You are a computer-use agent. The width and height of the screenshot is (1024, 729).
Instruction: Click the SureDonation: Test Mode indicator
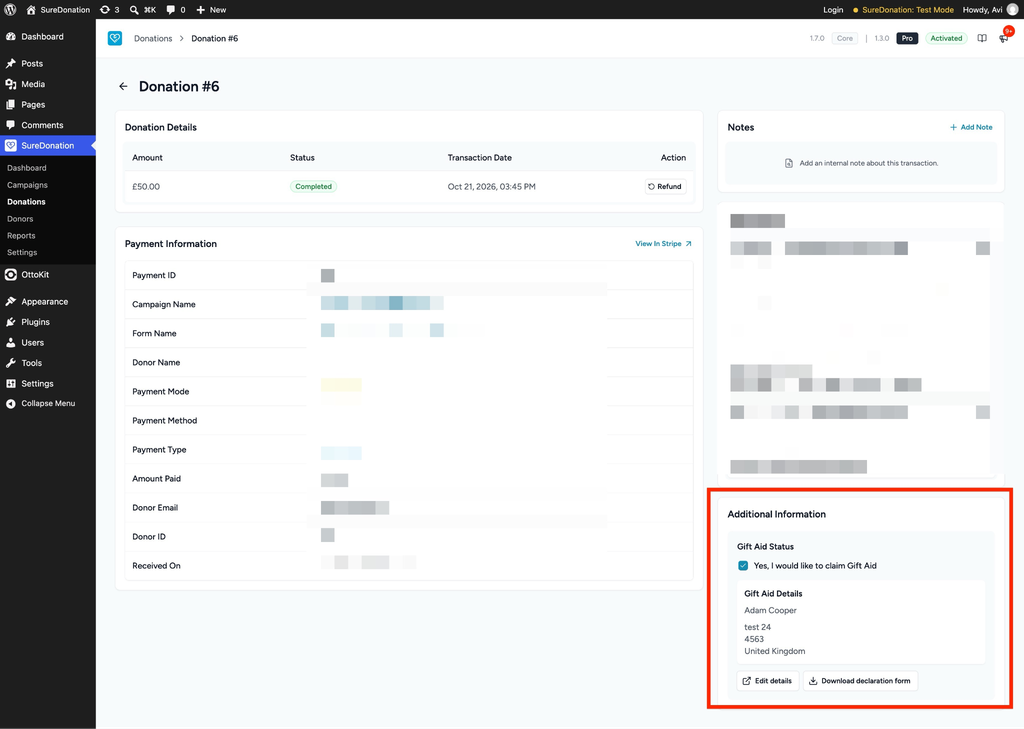[903, 10]
